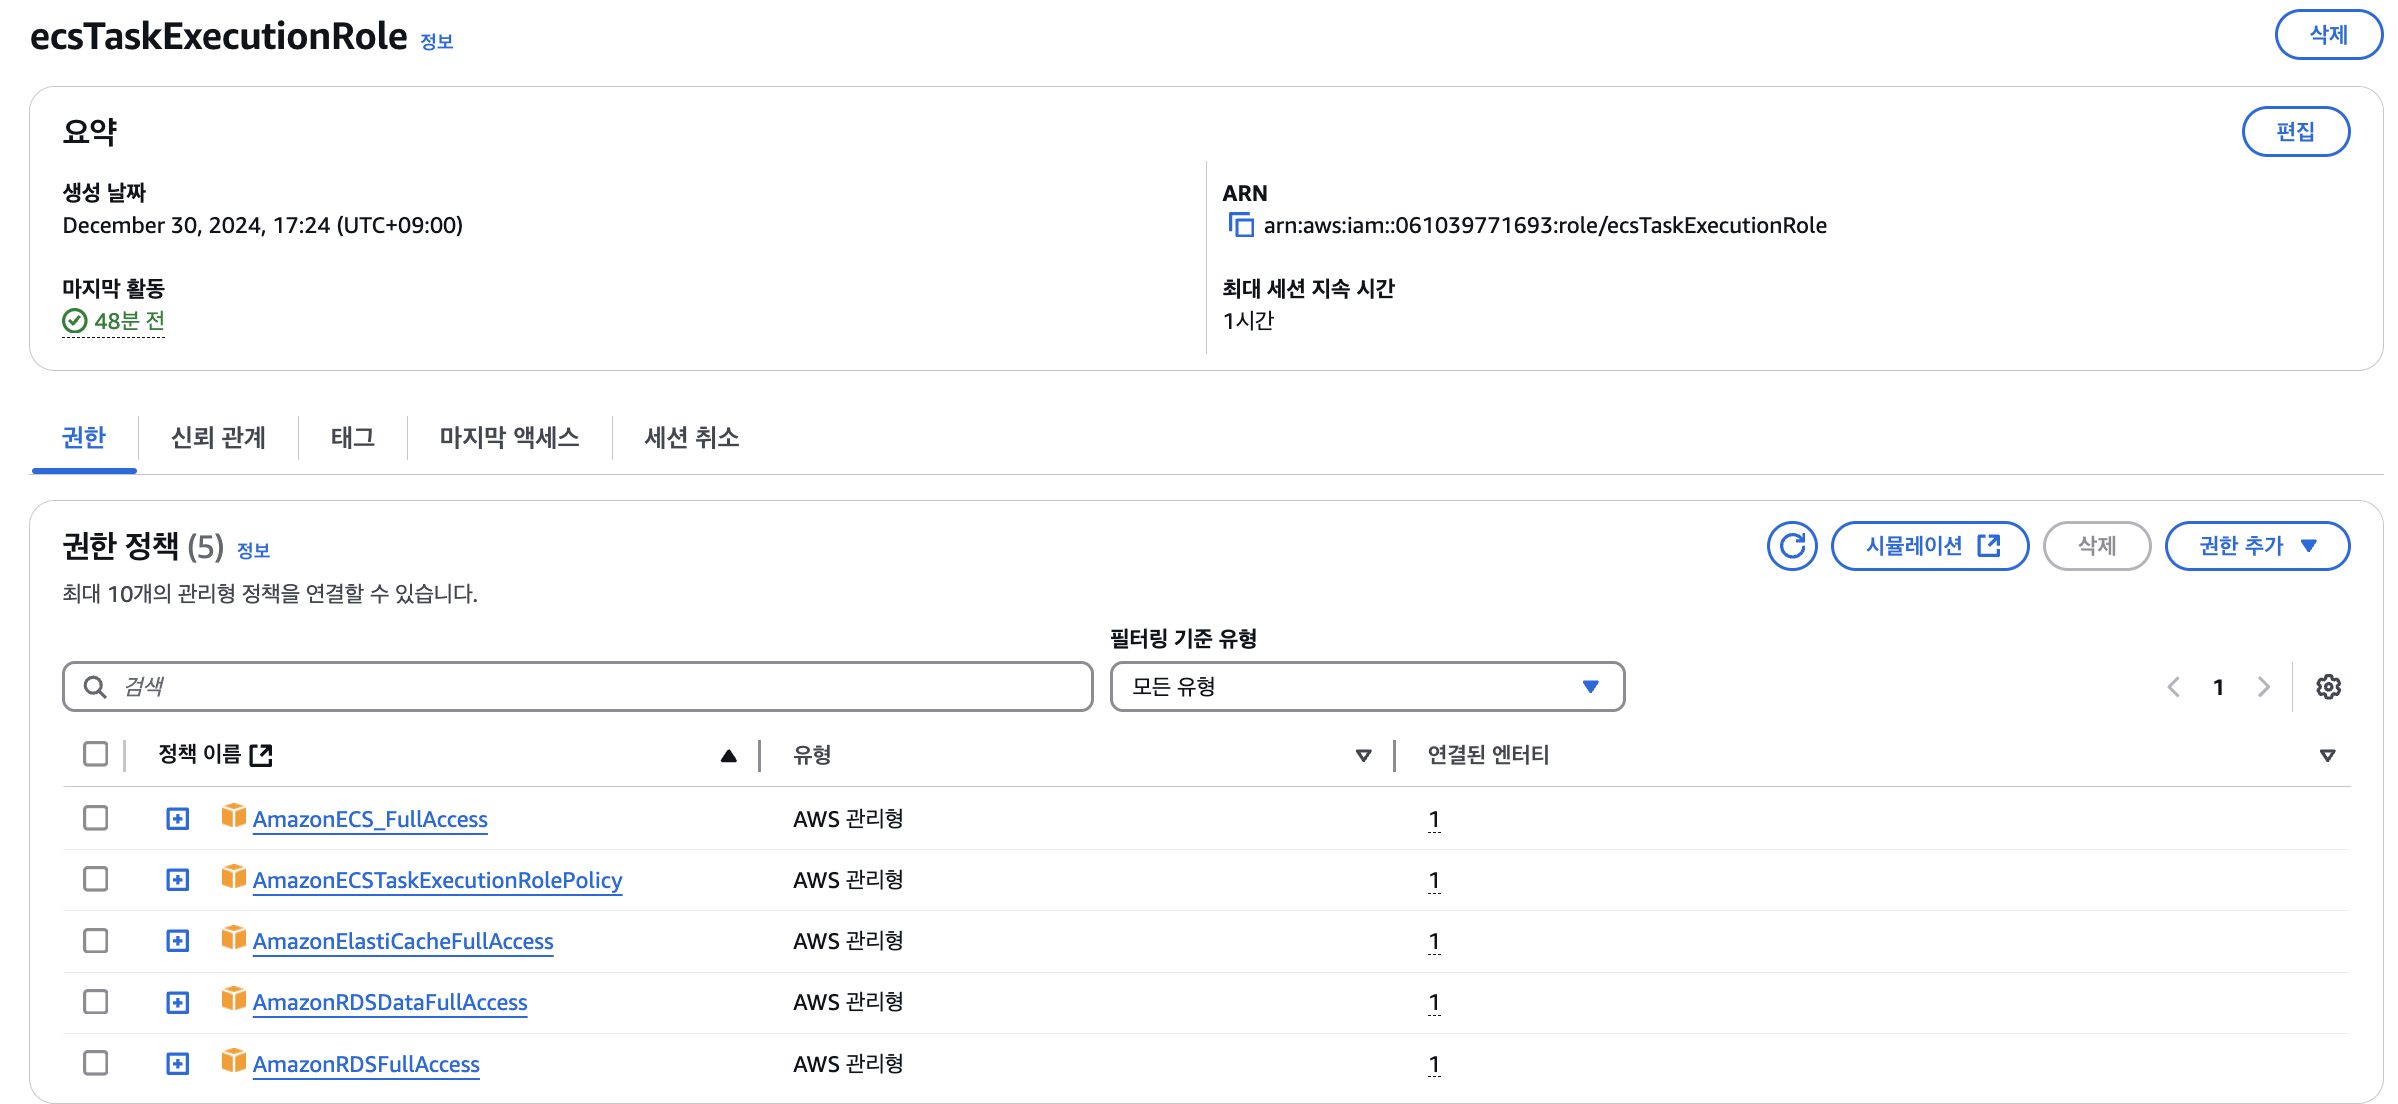
Task: Click the 편집 button in summary
Action: tap(2295, 132)
